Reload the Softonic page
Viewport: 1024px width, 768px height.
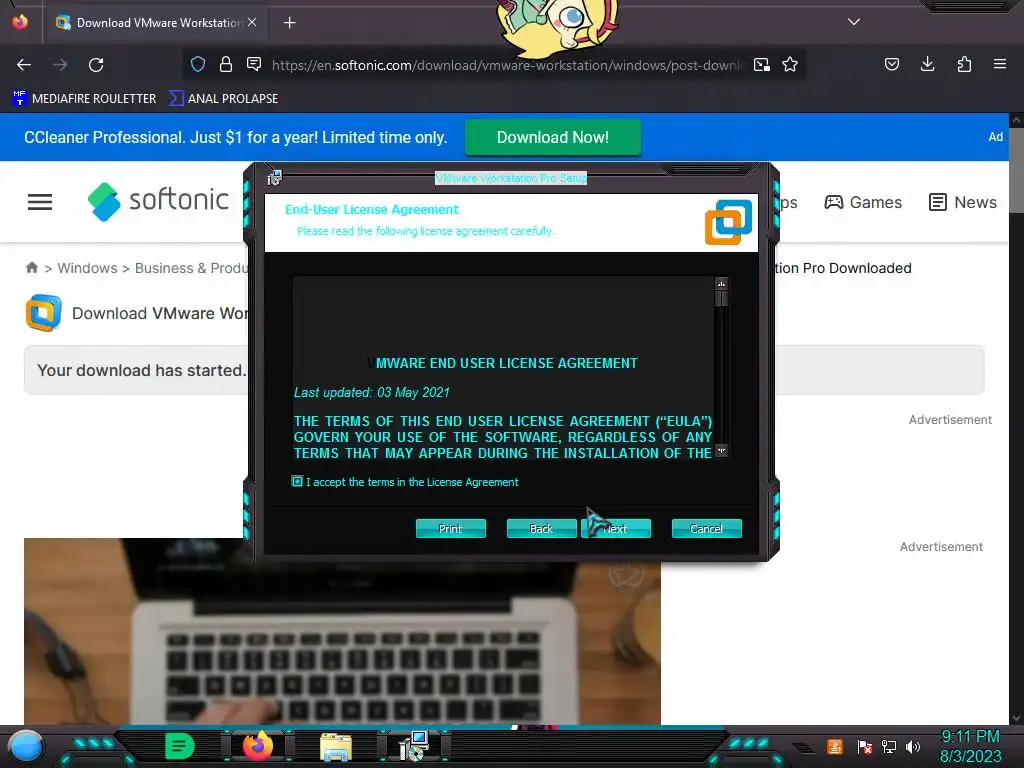click(96, 65)
